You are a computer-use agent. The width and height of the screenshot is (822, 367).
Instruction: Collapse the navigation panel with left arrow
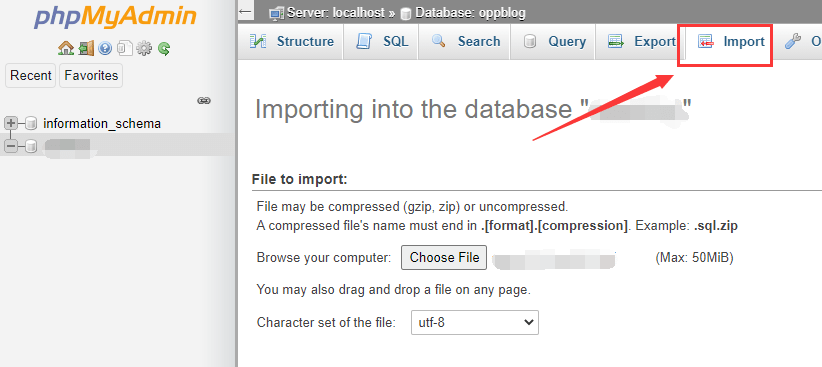245,12
